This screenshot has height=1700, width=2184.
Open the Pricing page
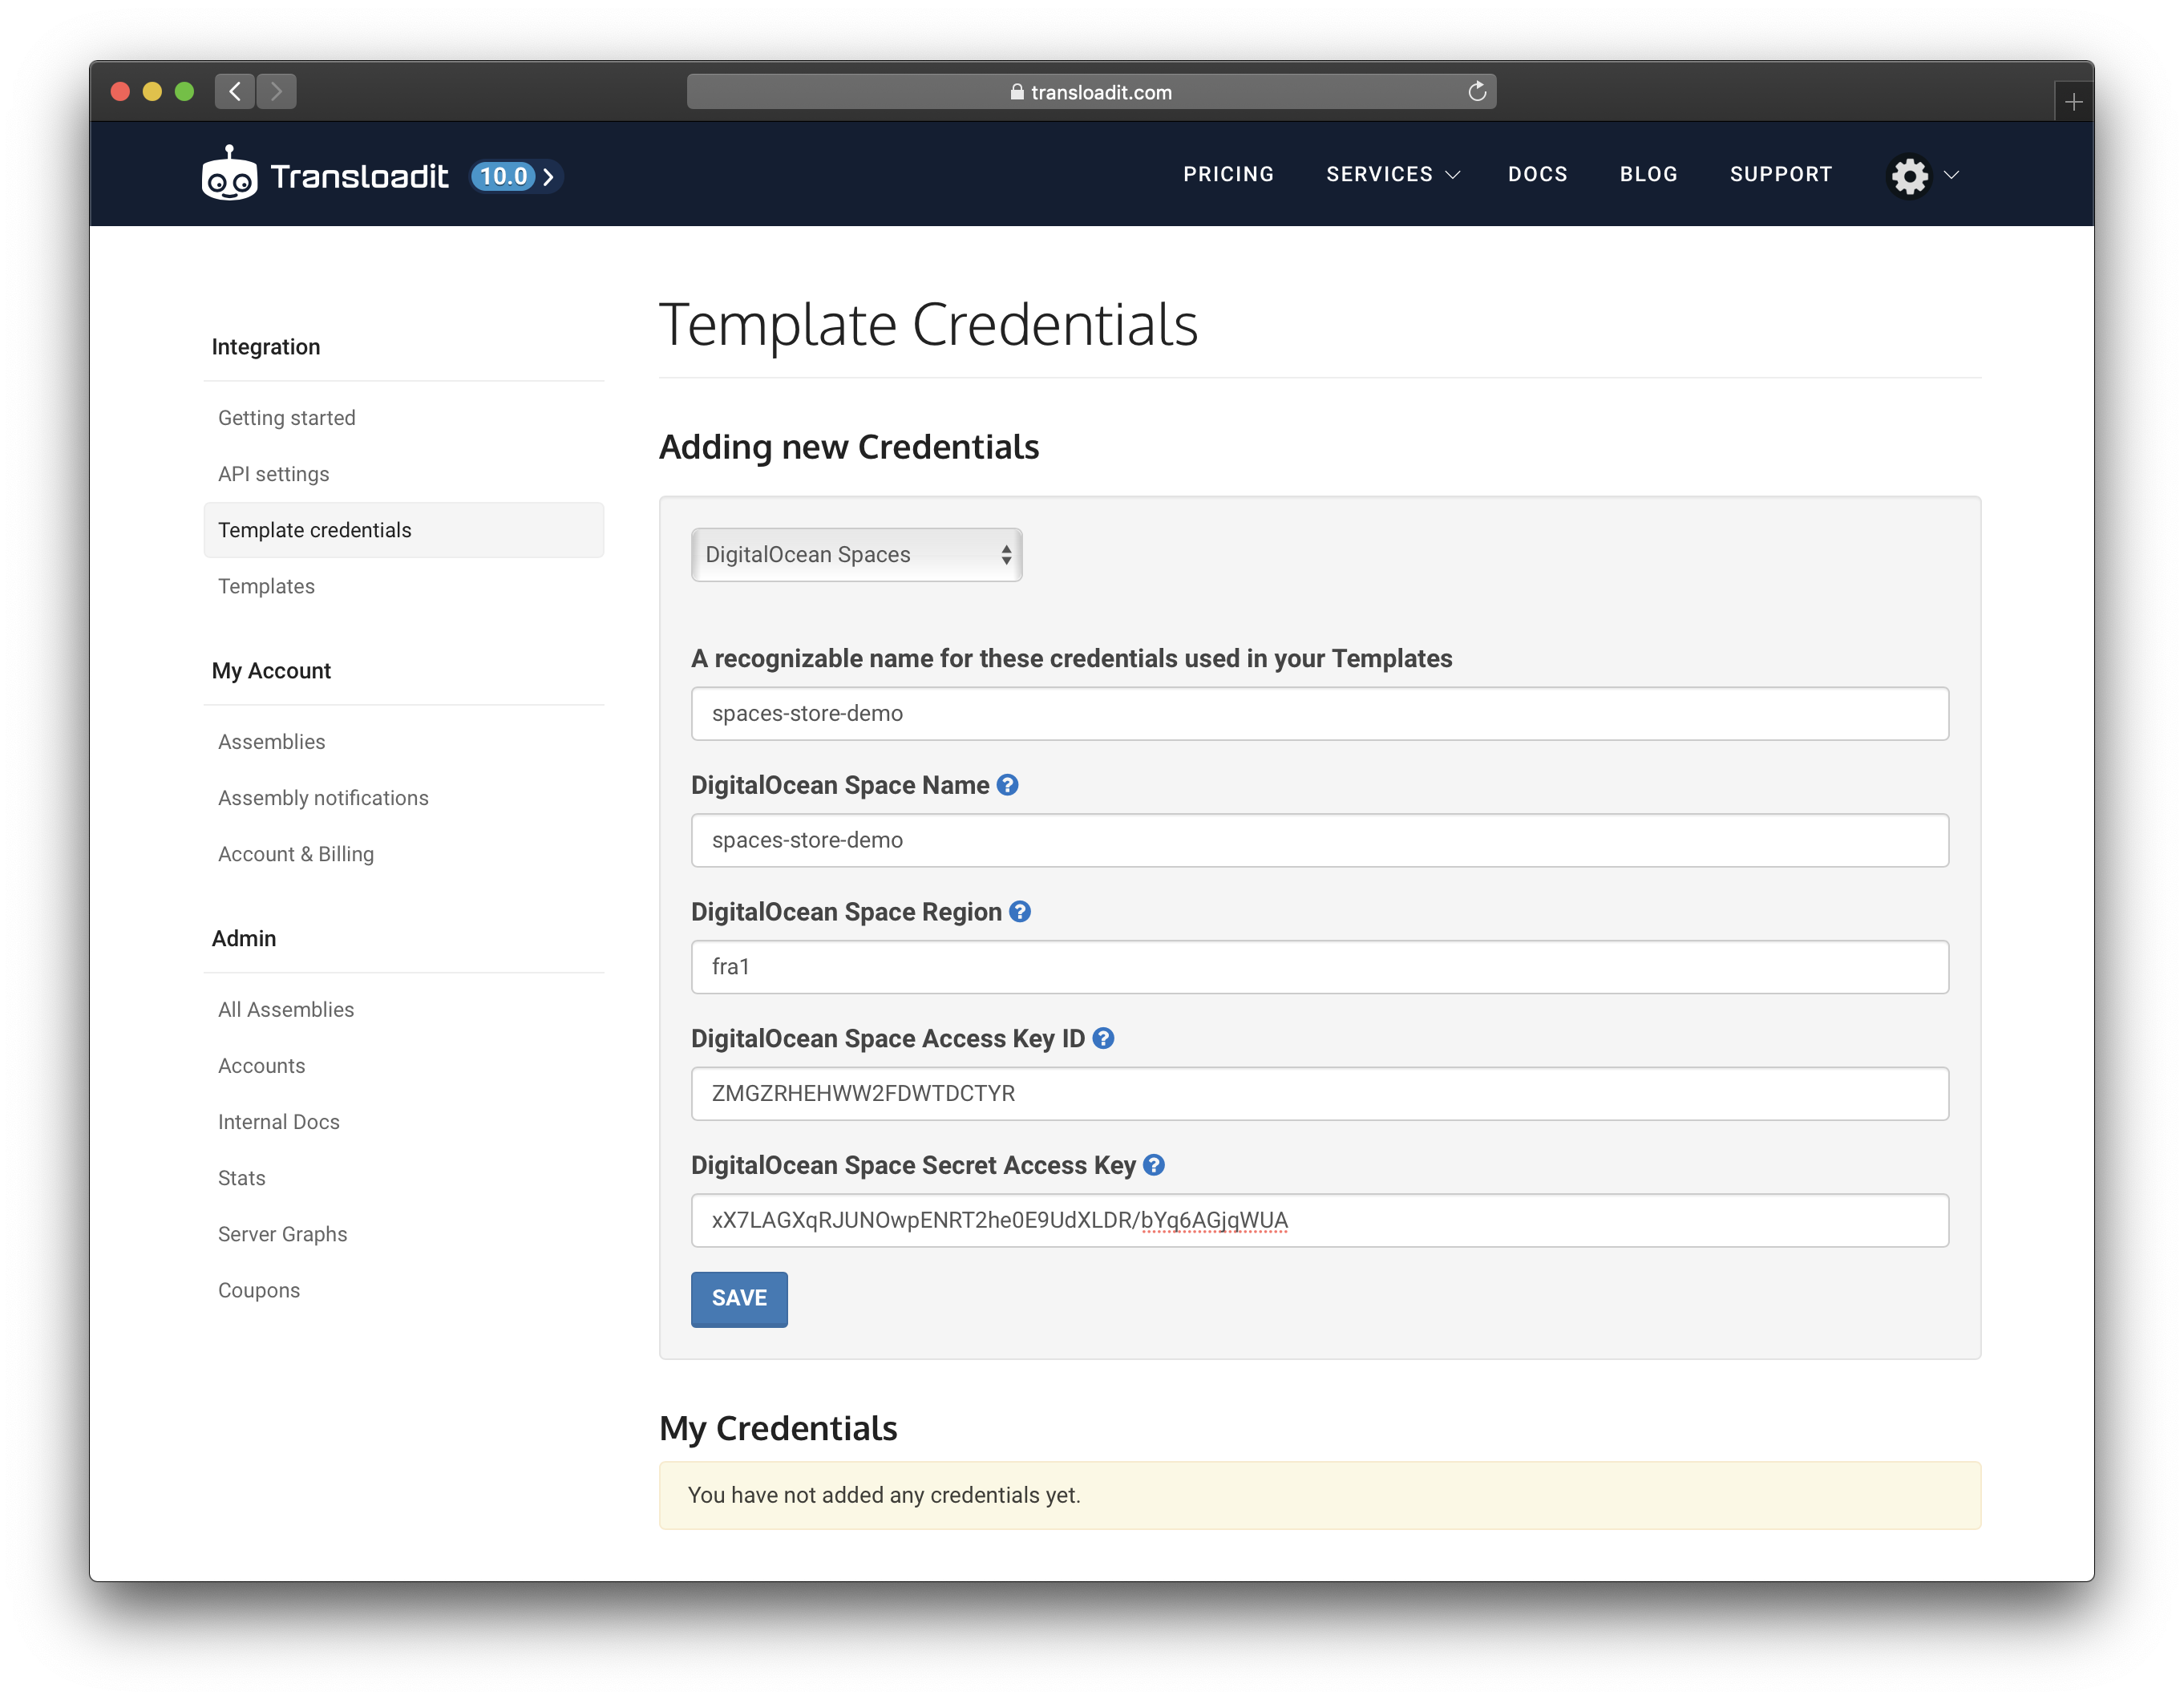click(x=1228, y=174)
